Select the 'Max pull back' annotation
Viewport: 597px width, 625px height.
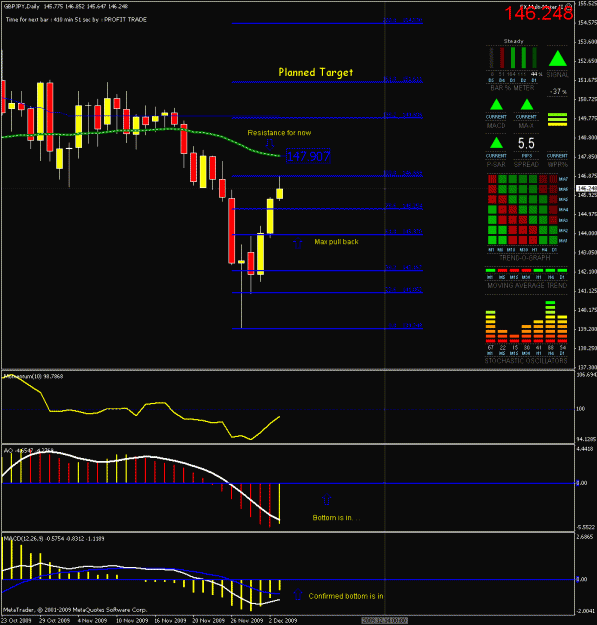tap(336, 242)
